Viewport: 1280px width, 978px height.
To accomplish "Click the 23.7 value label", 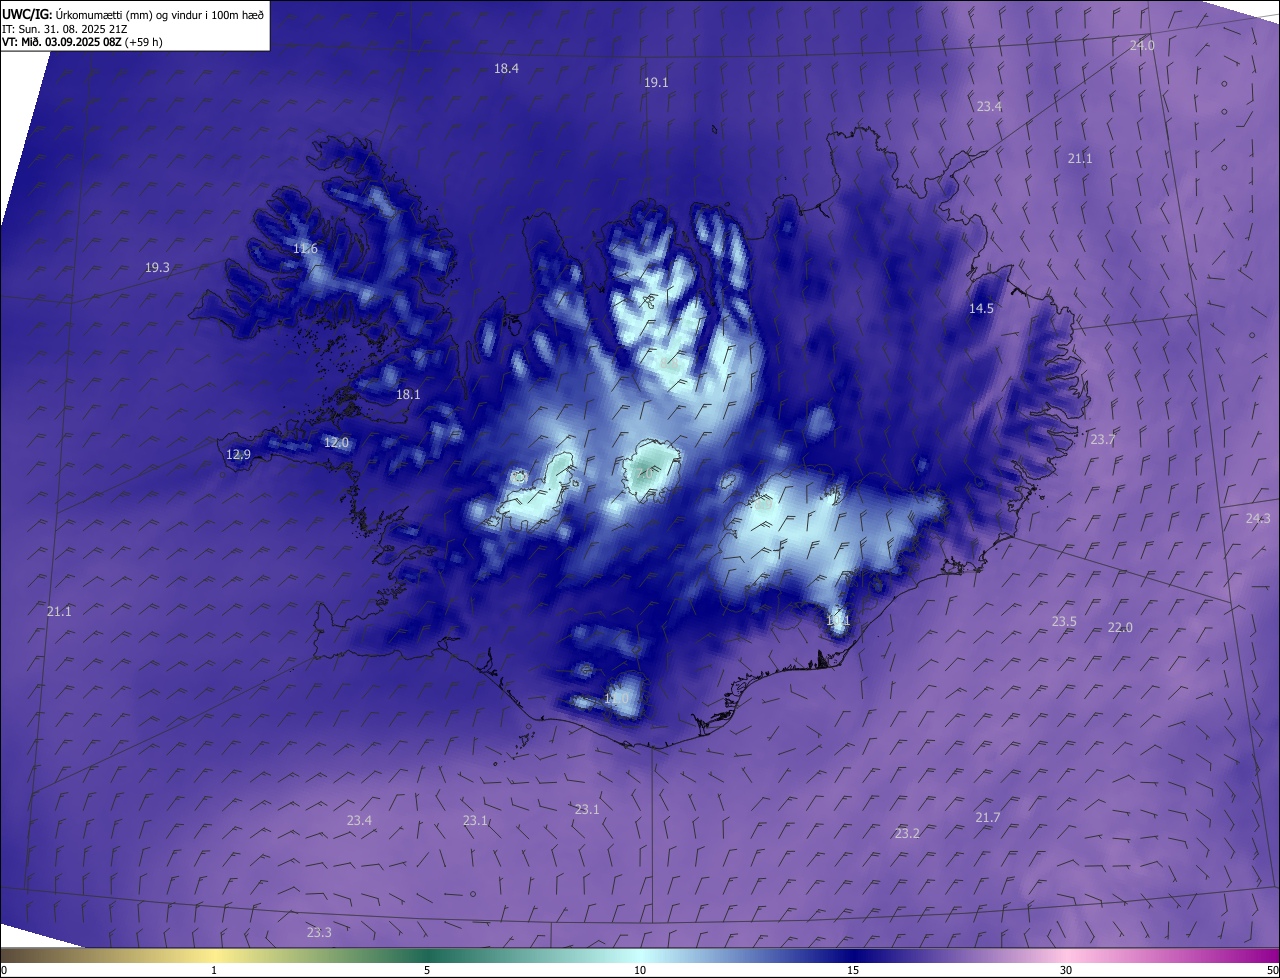I will tap(1102, 440).
